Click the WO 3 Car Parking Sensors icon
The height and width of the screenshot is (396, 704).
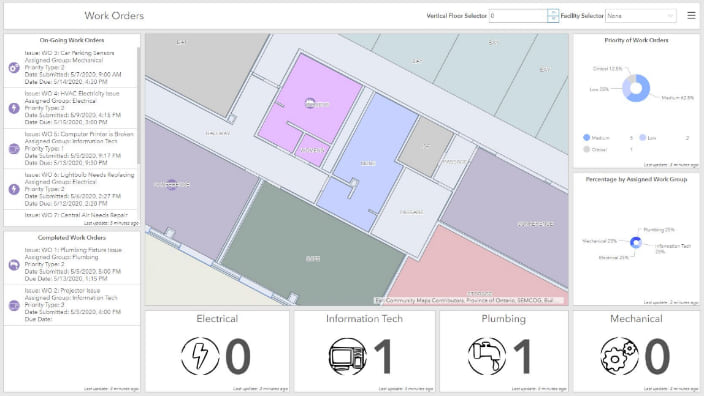click(14, 67)
